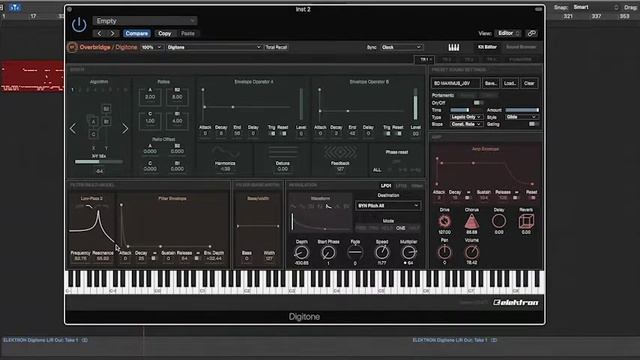Open the Digitone device dropdown

(214, 47)
